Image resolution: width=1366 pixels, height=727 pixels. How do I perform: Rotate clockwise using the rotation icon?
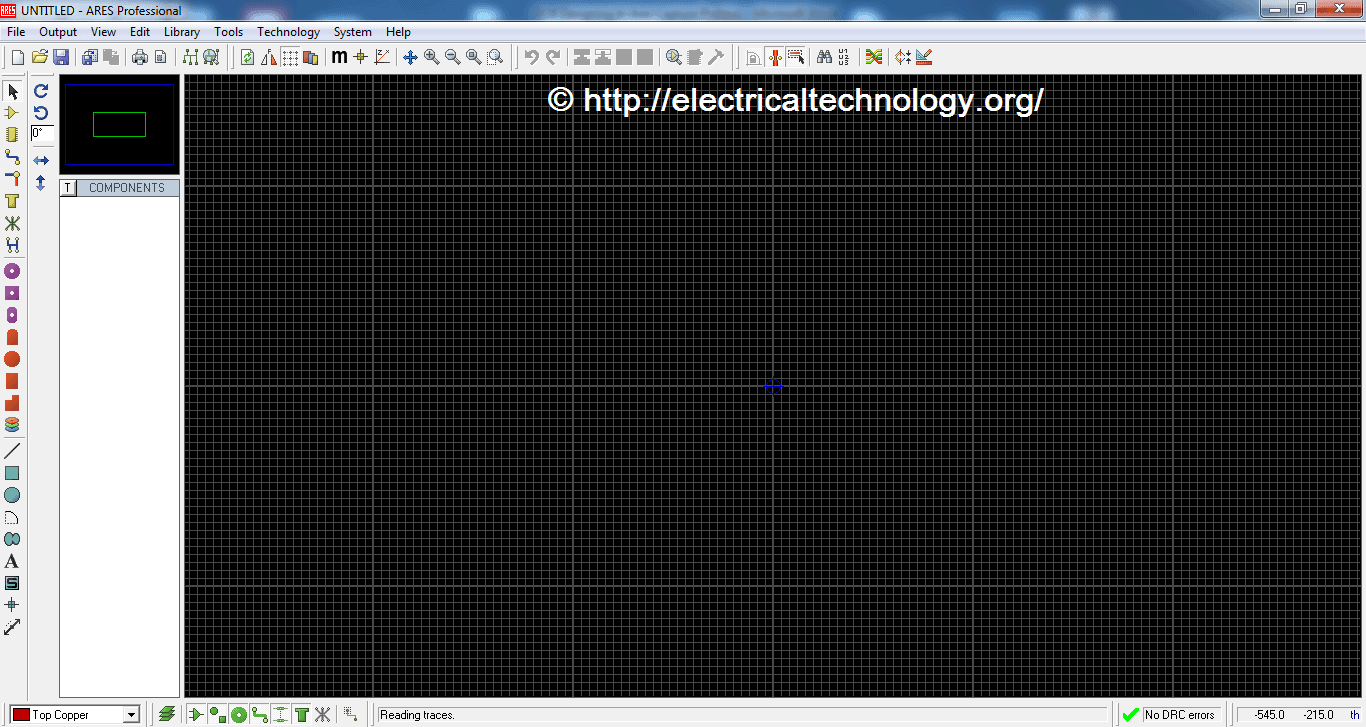click(x=41, y=91)
